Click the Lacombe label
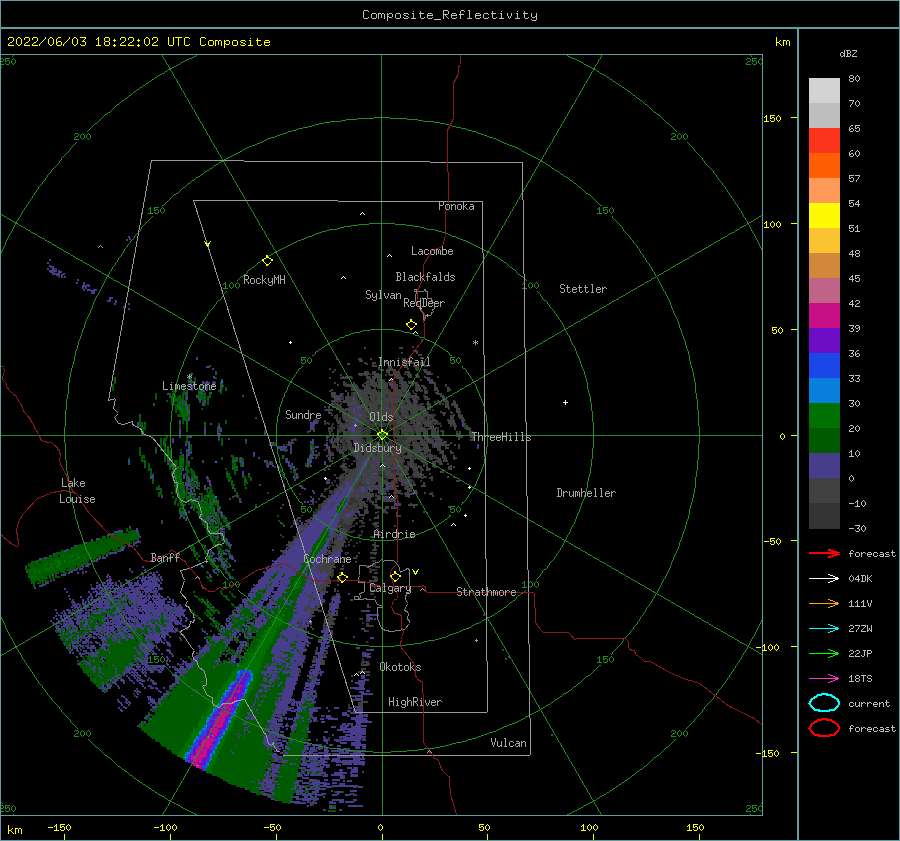Image resolution: width=900 pixels, height=841 pixels. click(x=432, y=251)
